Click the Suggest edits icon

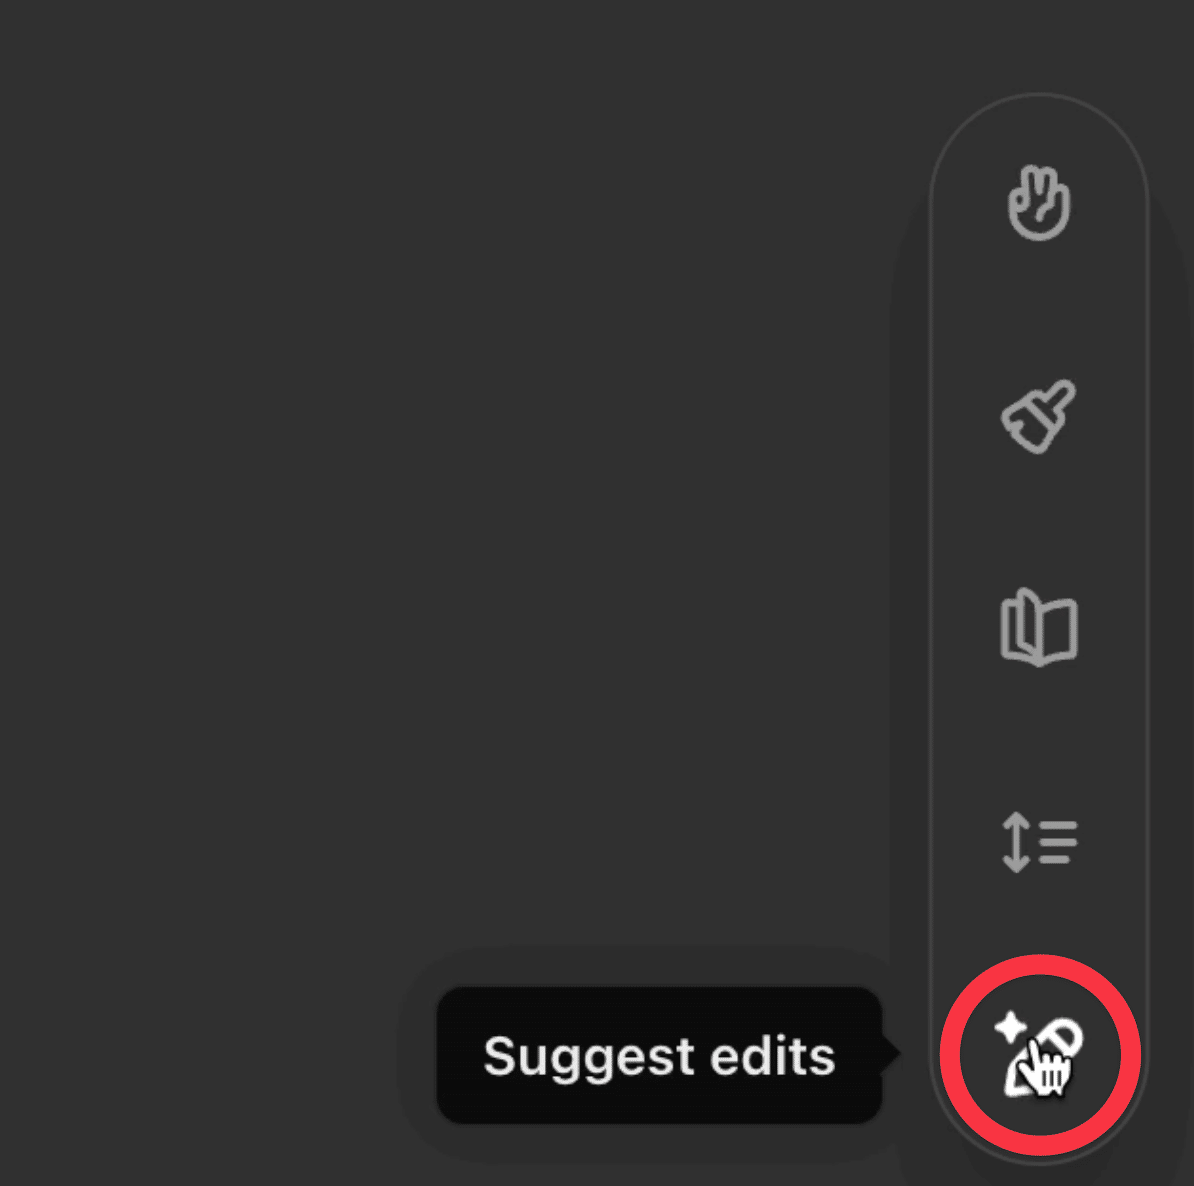1039,1055
